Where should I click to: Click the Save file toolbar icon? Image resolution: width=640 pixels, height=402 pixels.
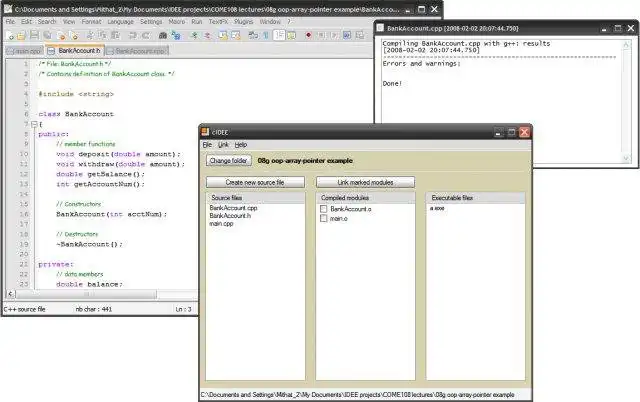[33, 35]
